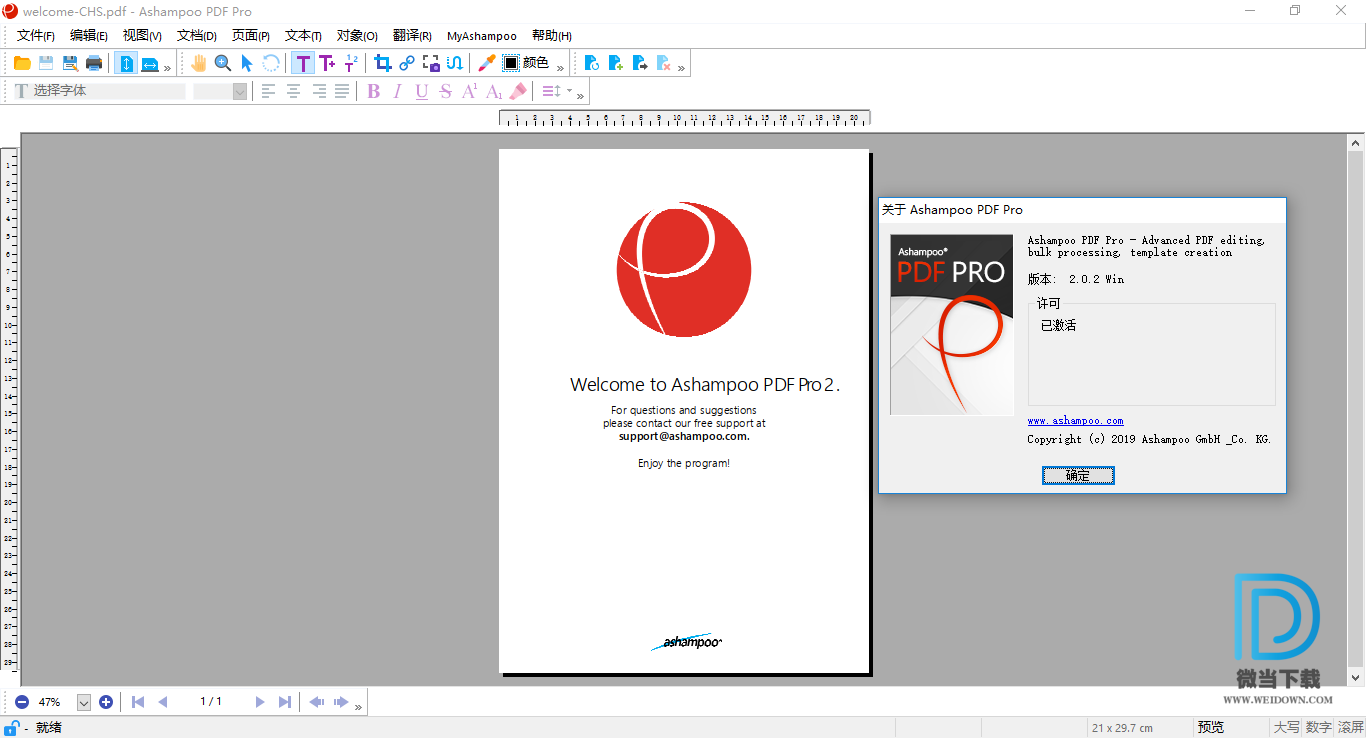Image resolution: width=1366 pixels, height=738 pixels.
Task: Click the print icon
Action: (94, 63)
